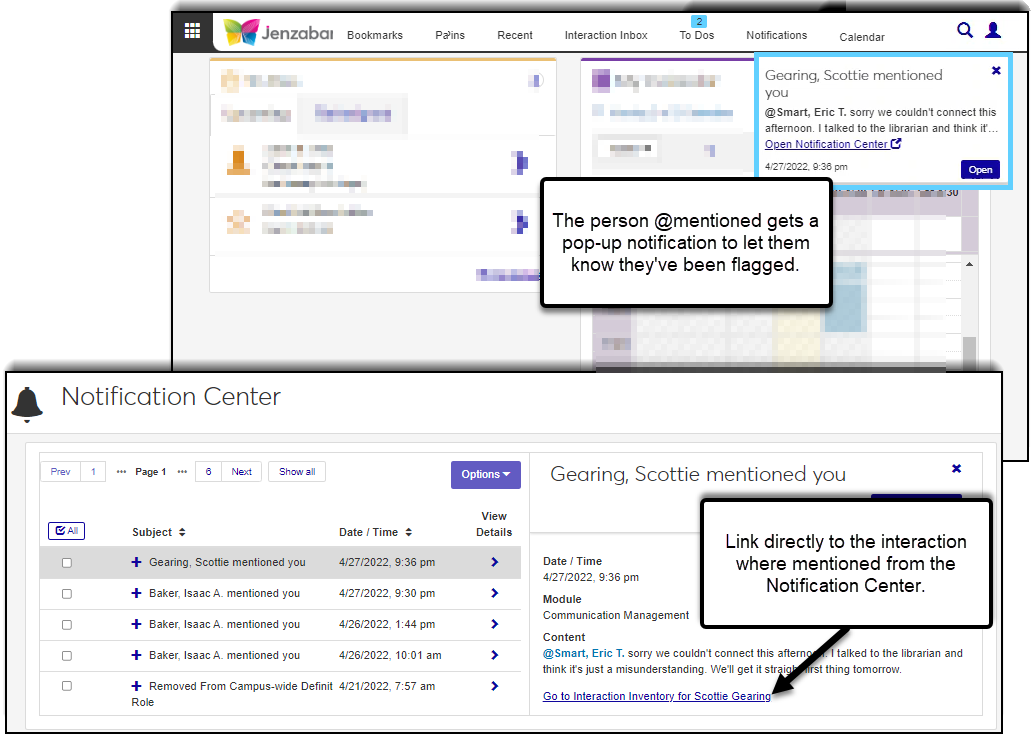The width and height of the screenshot is (1035, 743).
Task: Open the app grid menu icon
Action: point(192,32)
